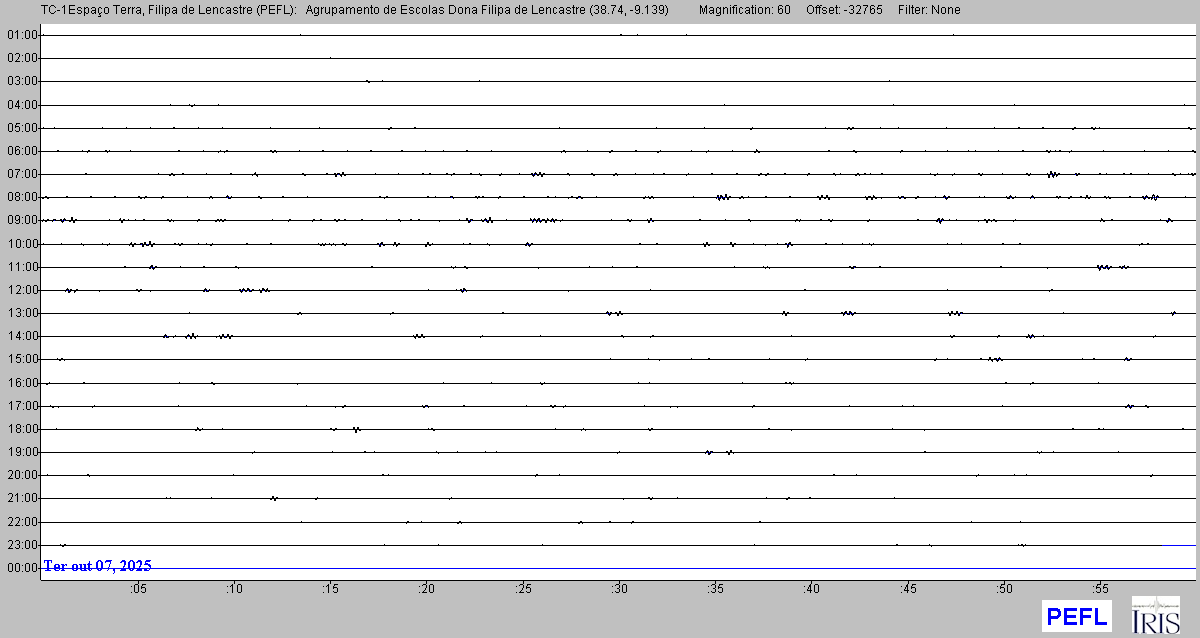Click the date label Ter out 07, 2025
Screen dimensions: 1200x638
97,566
